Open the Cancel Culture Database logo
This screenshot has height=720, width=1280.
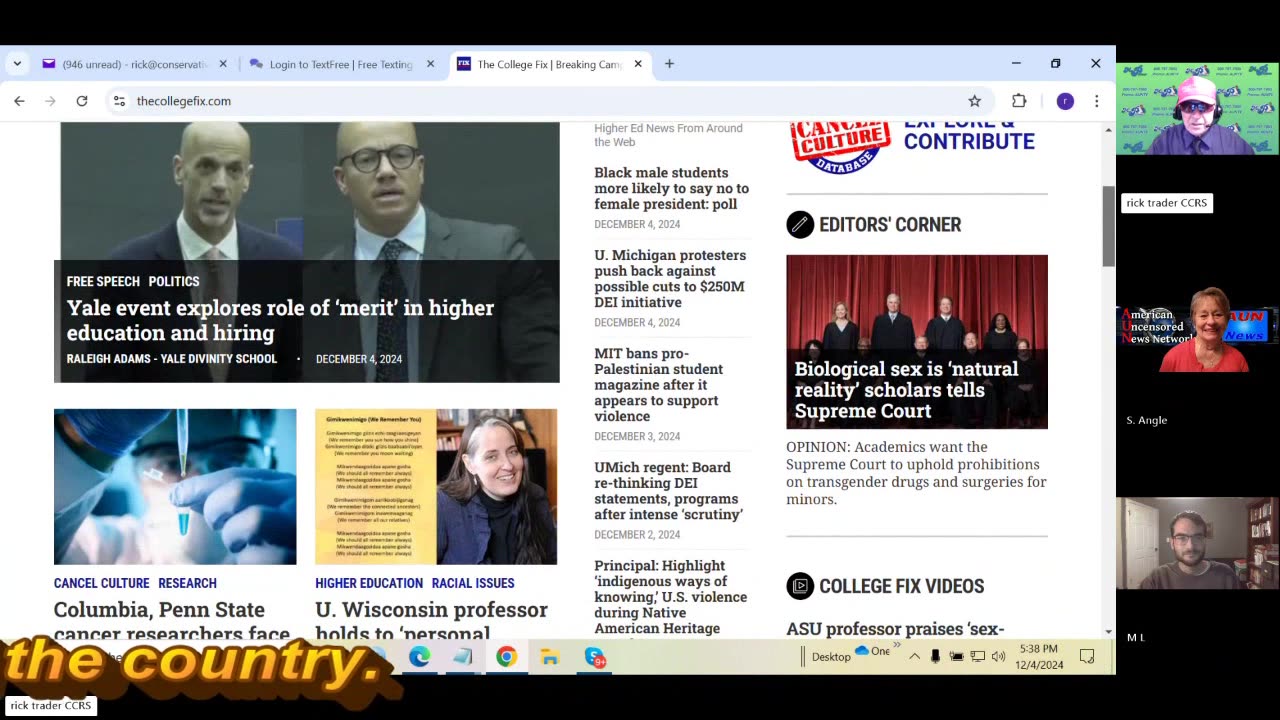(840, 146)
